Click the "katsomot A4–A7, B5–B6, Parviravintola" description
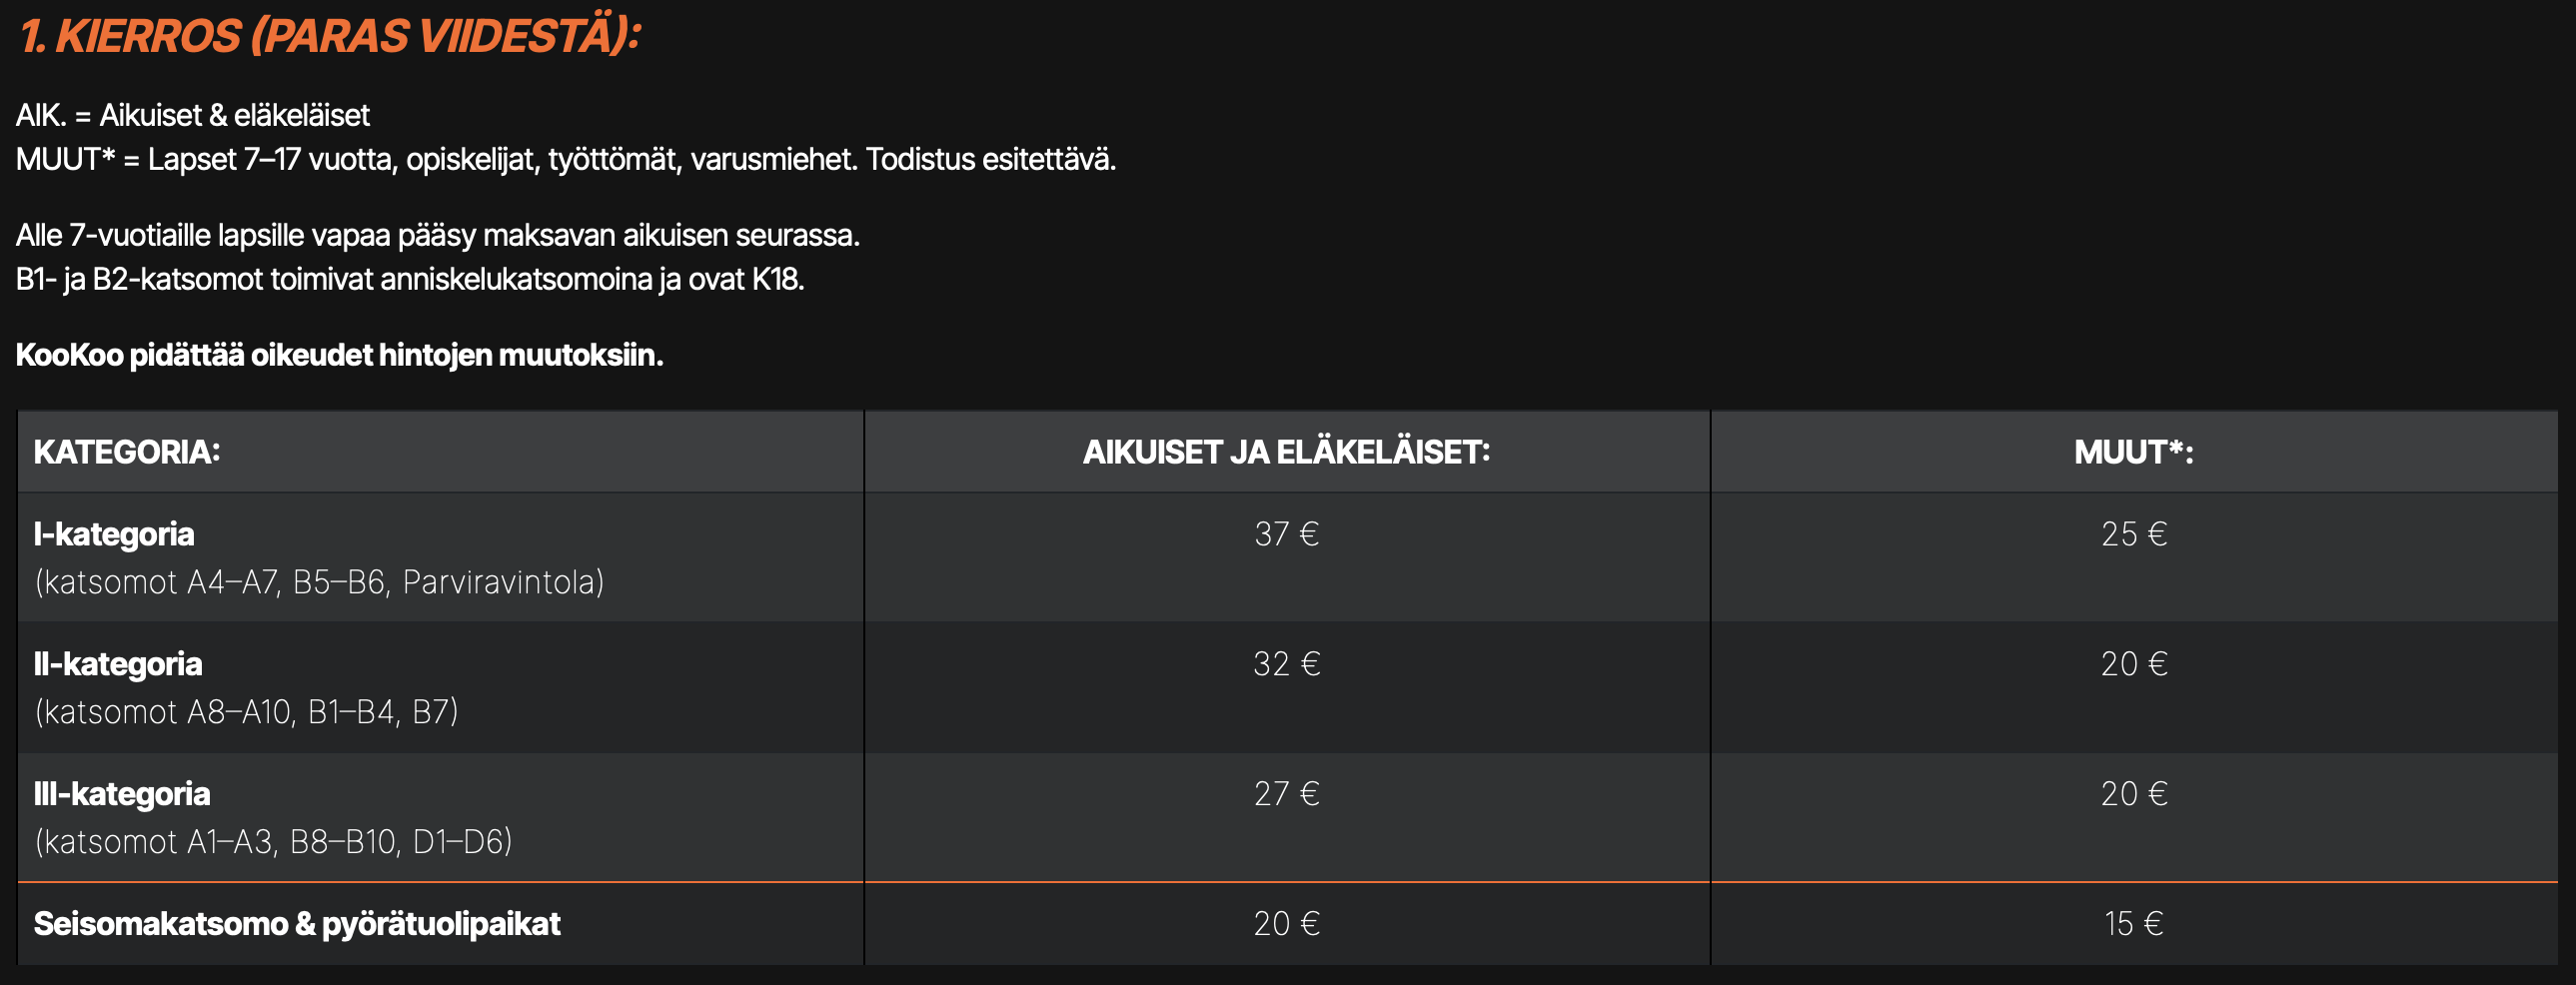This screenshot has height=985, width=2576. tap(319, 582)
